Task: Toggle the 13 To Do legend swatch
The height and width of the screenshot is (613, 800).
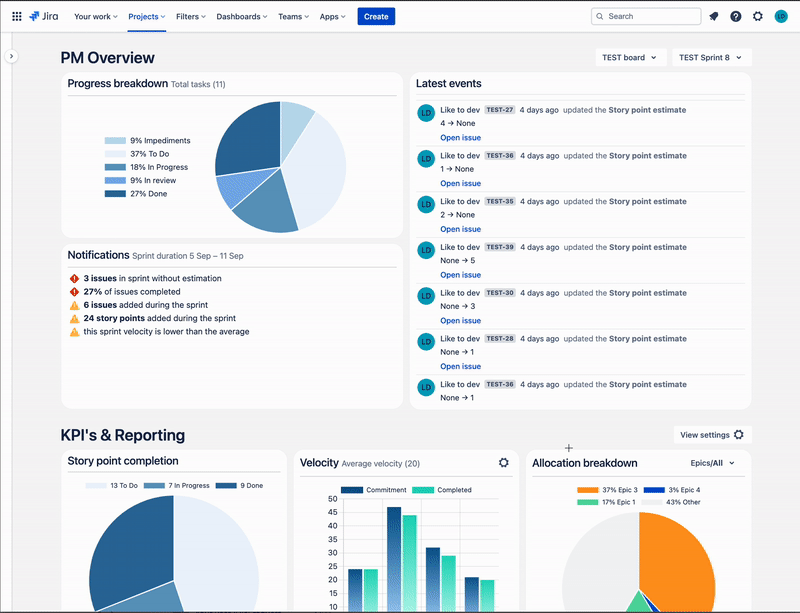Action: 96,486
